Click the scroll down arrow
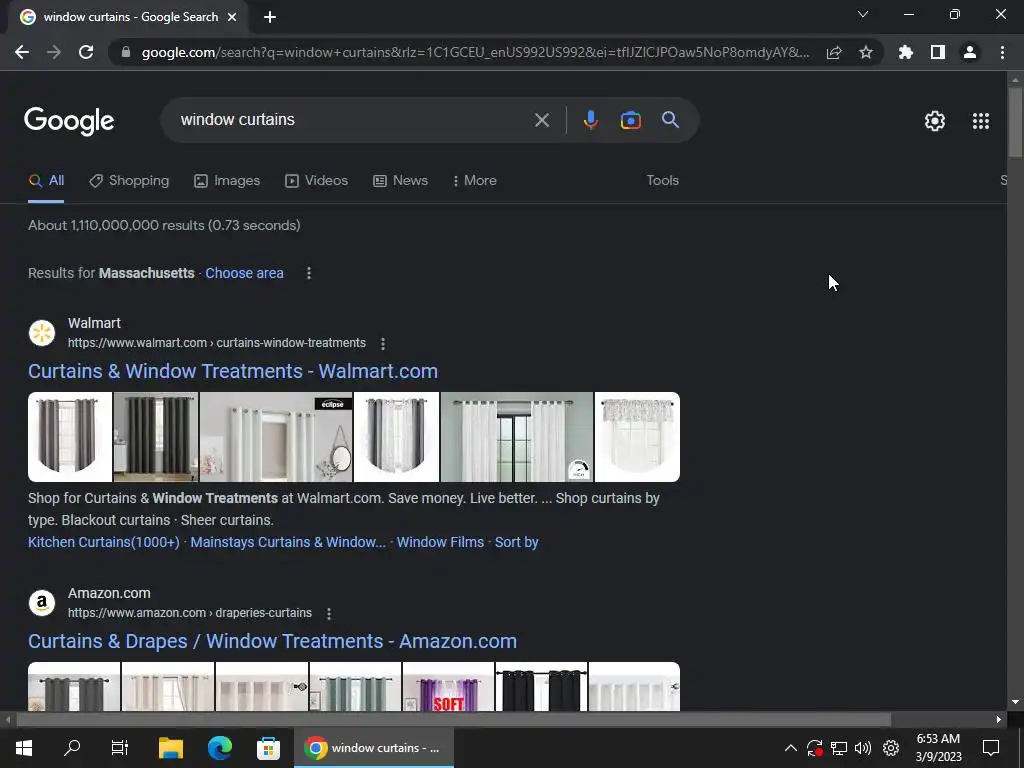Image resolution: width=1024 pixels, height=768 pixels. click(1015, 703)
